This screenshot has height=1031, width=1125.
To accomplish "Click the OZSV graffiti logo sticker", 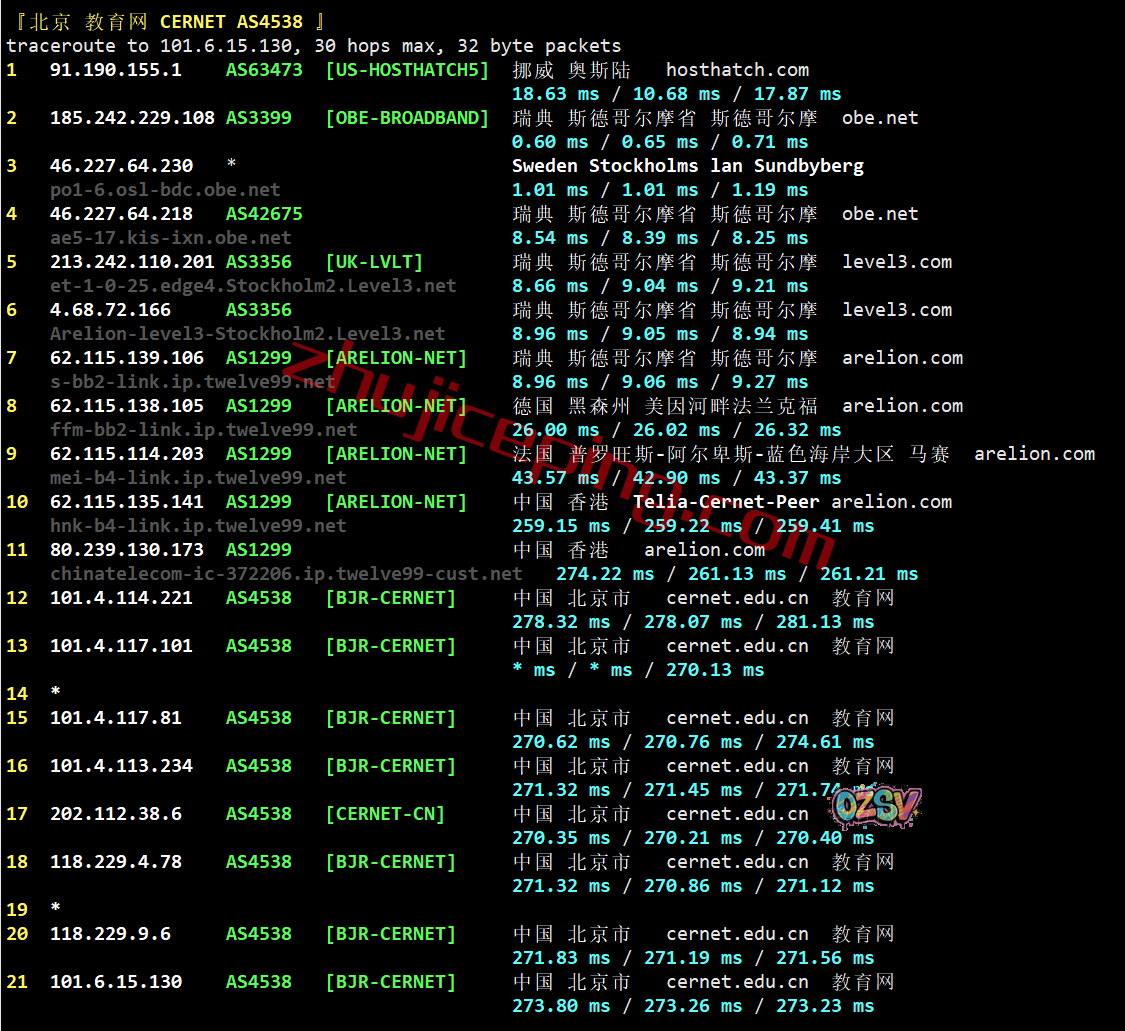I will pos(876,806).
